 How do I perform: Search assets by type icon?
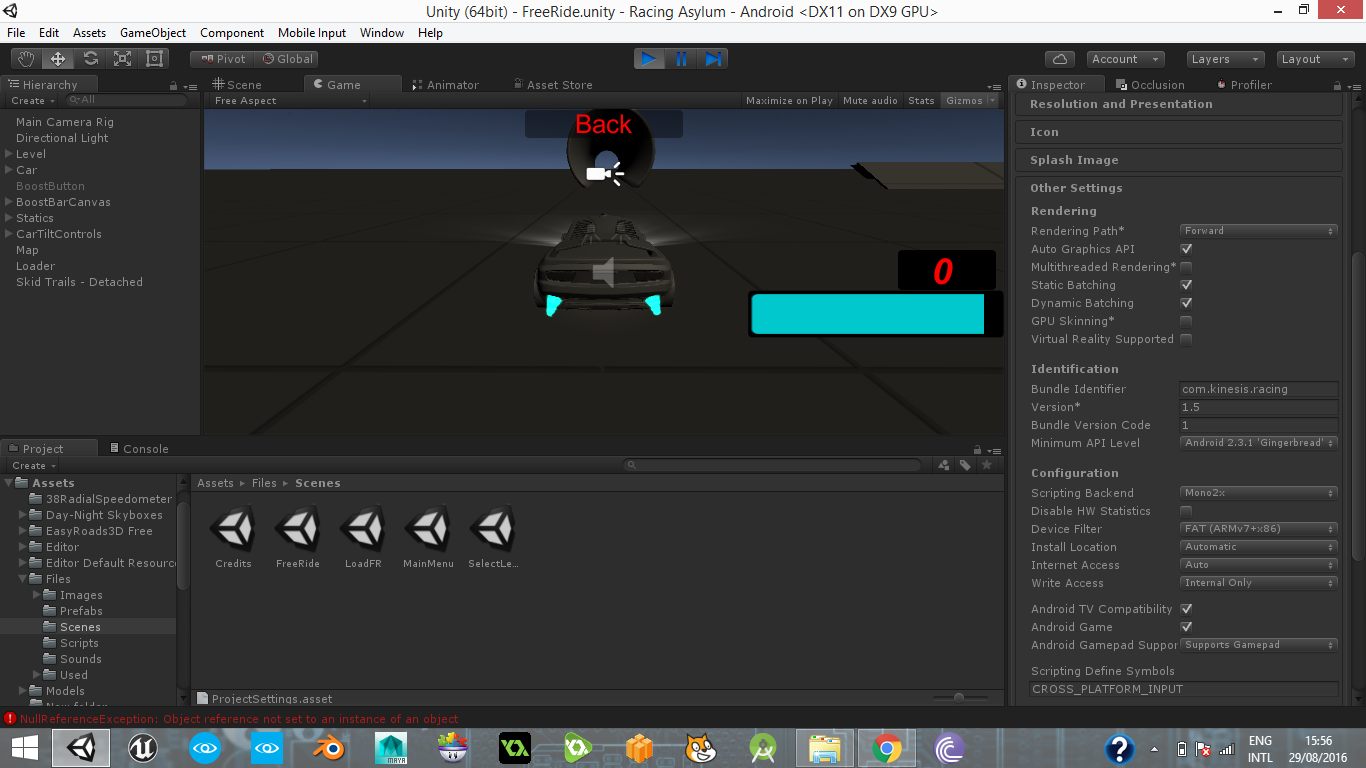coord(944,465)
